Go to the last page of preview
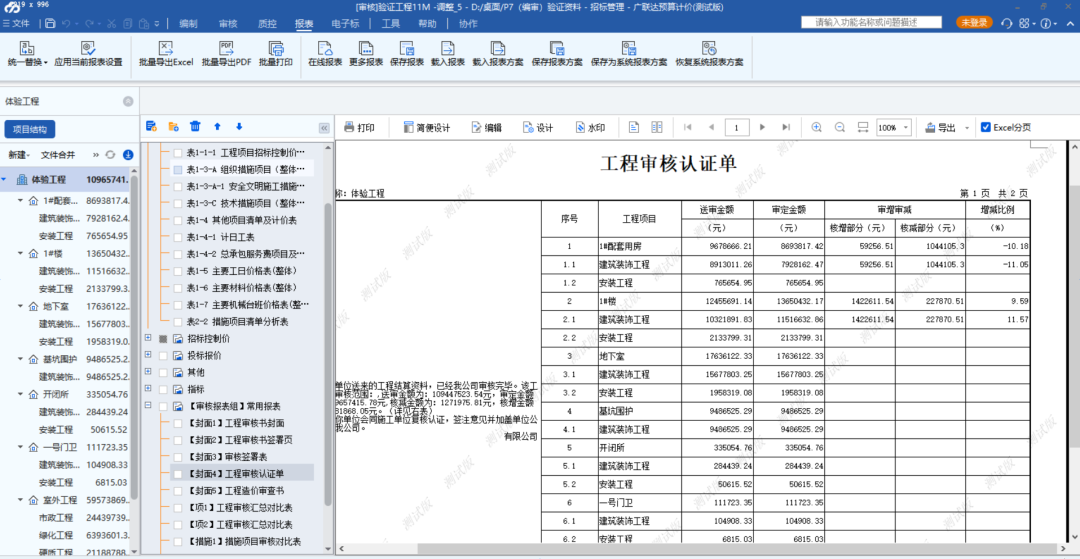Image resolution: width=1080 pixels, height=559 pixels. coord(786,127)
